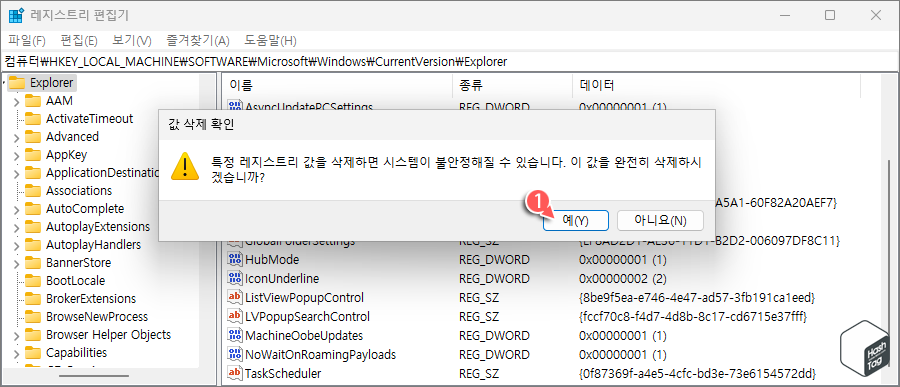The height and width of the screenshot is (387, 900).
Task: Click the AutoplayHandlers folder icon
Action: [33, 245]
